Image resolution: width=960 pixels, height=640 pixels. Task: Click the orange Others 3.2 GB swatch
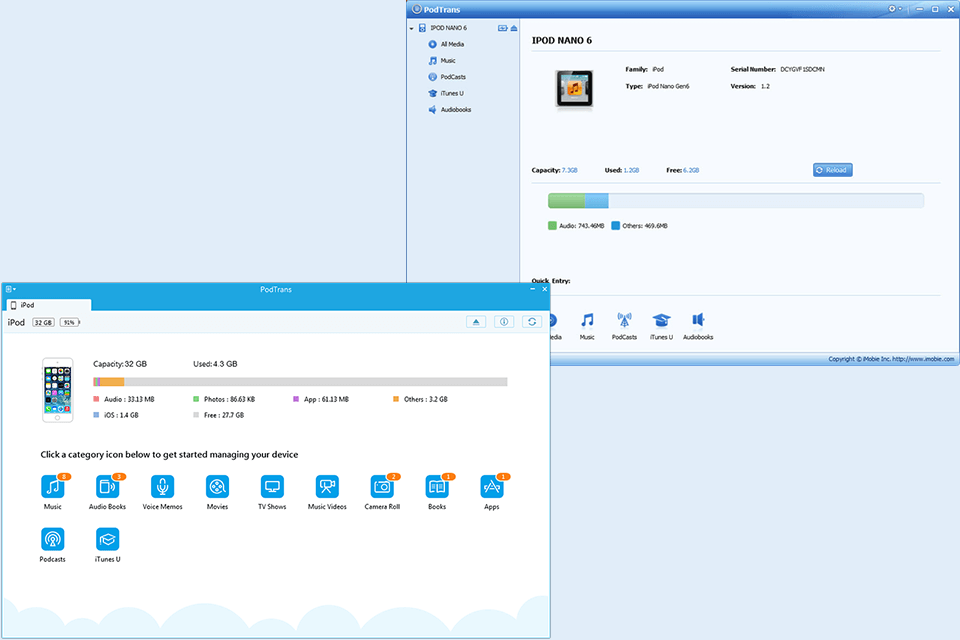(396, 399)
